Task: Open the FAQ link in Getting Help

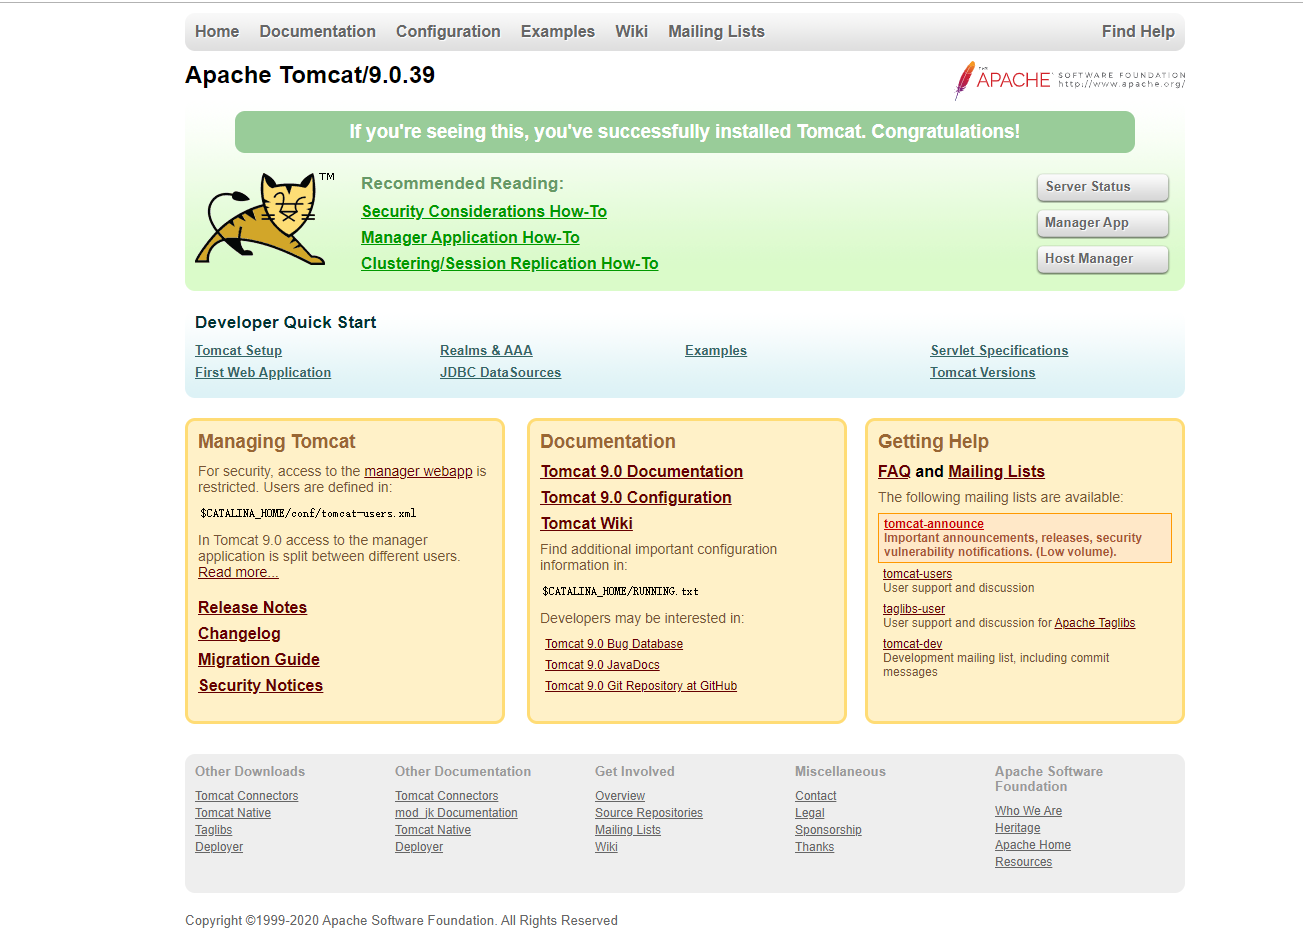Action: point(894,471)
